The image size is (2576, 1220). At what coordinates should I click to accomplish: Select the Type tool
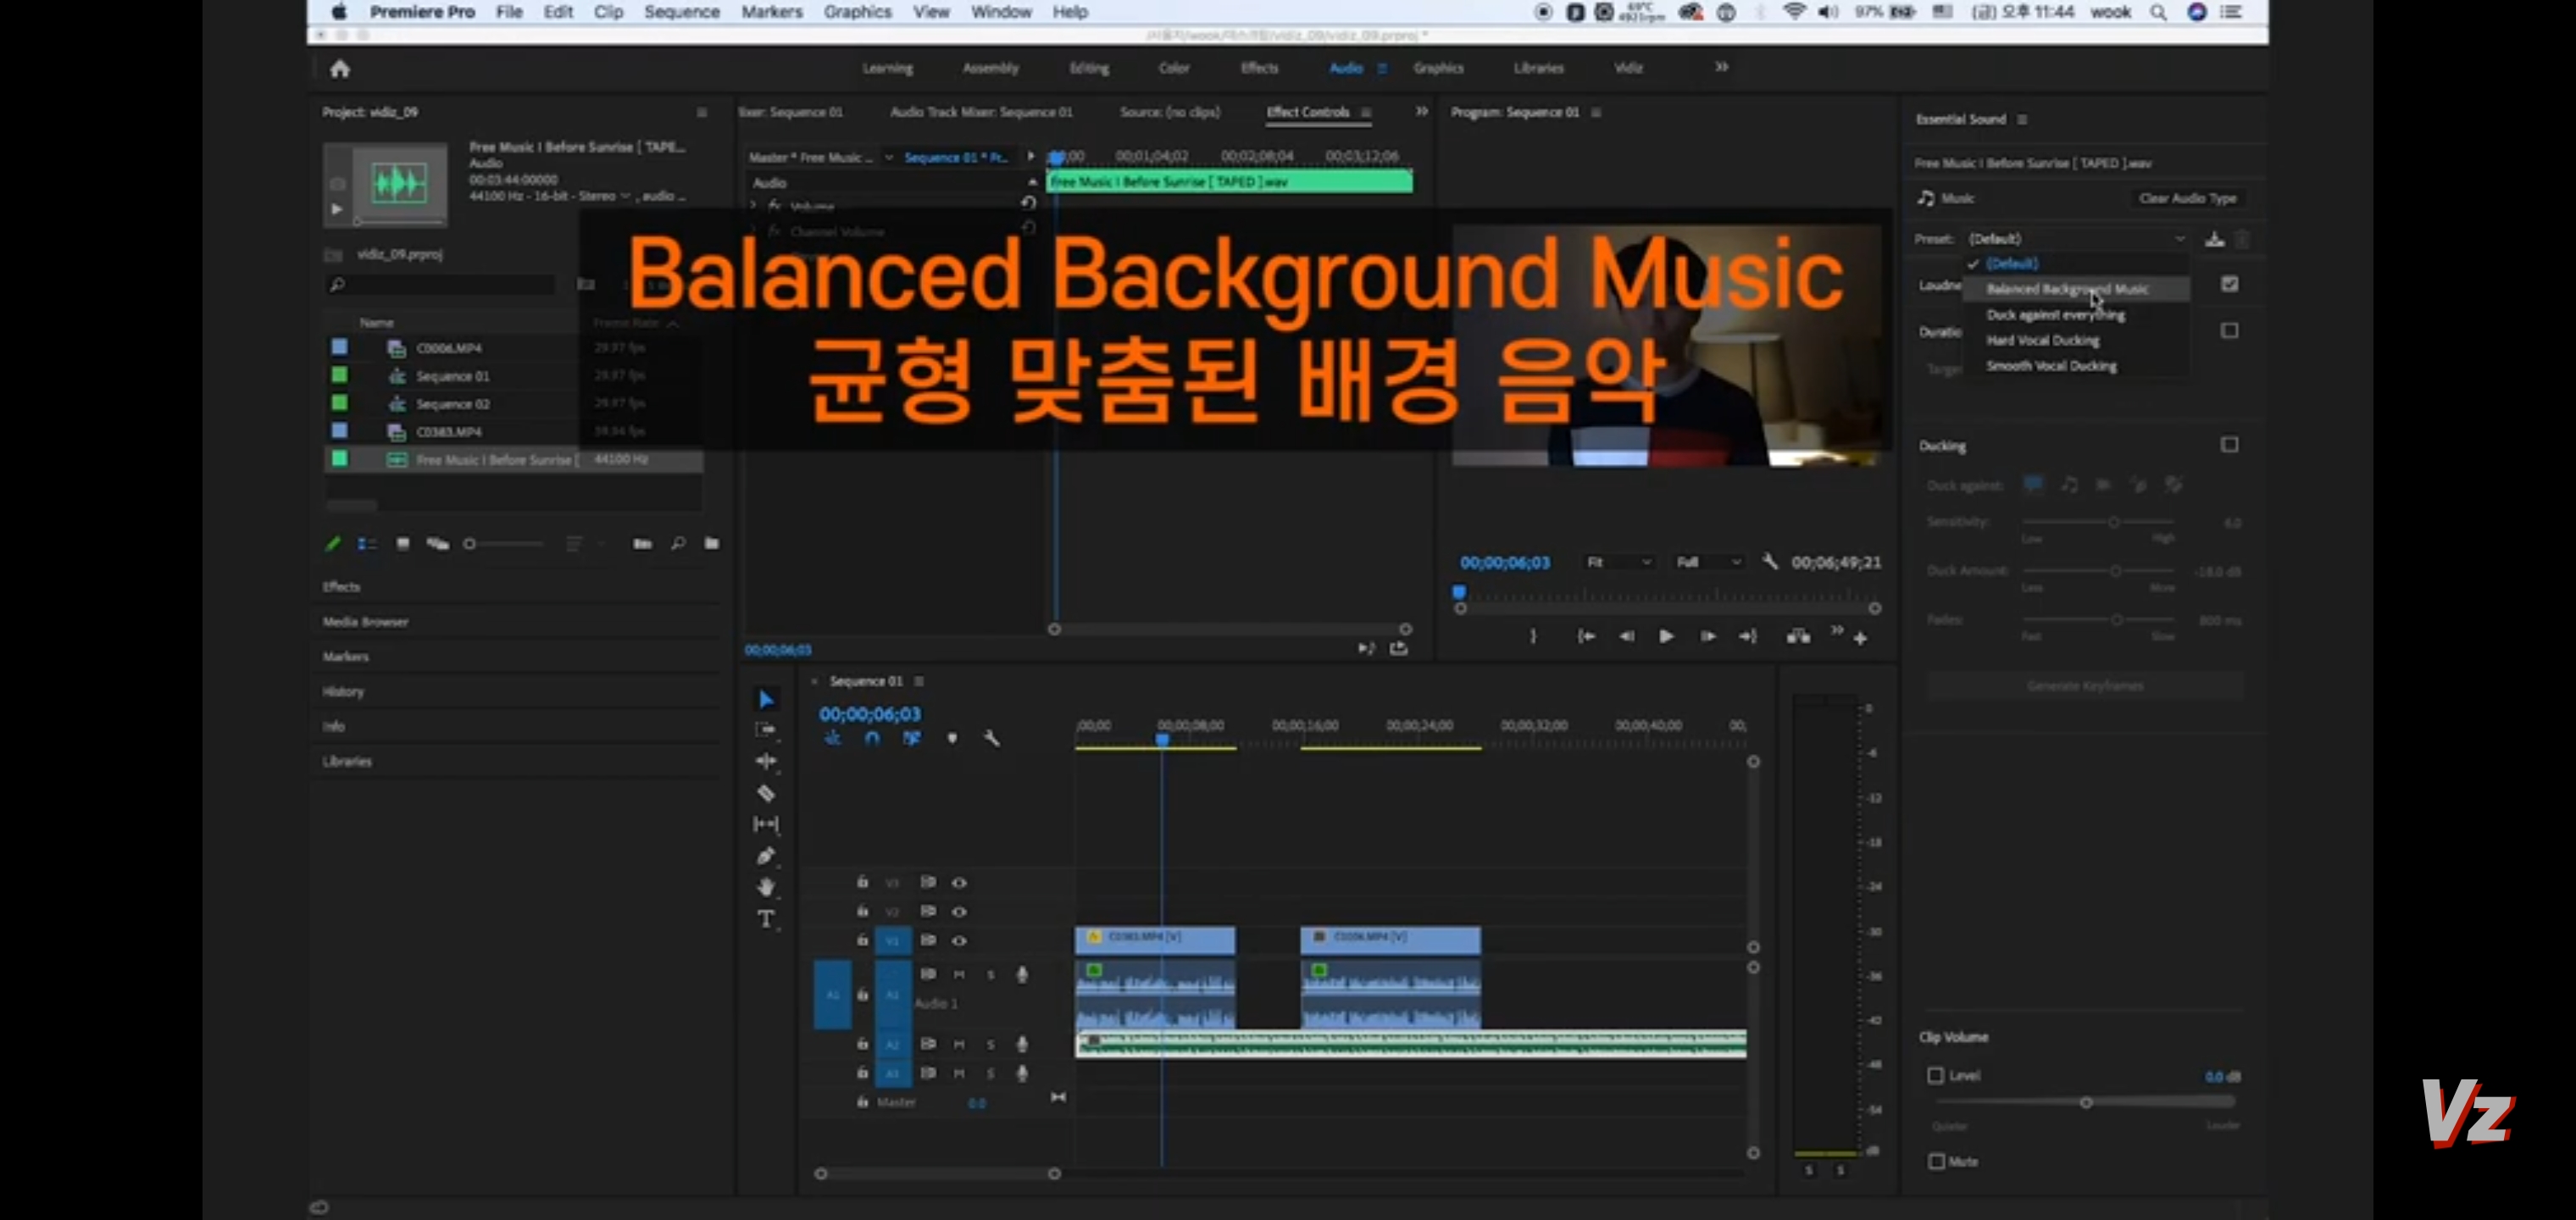765,919
